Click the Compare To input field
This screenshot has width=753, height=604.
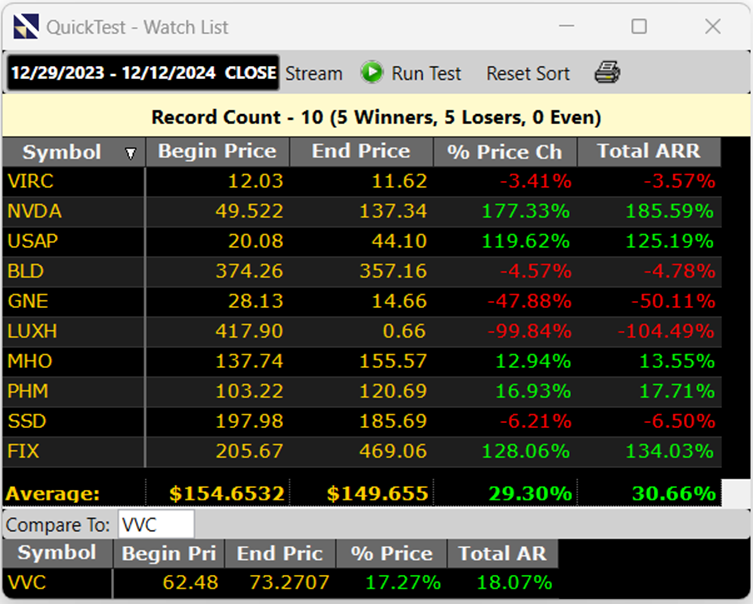155,524
